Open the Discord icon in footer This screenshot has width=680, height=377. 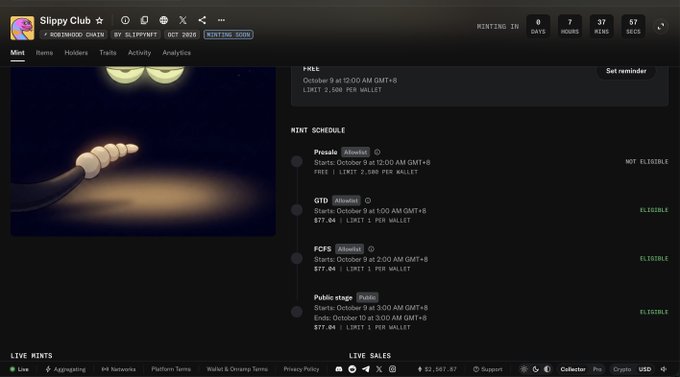(x=339, y=369)
